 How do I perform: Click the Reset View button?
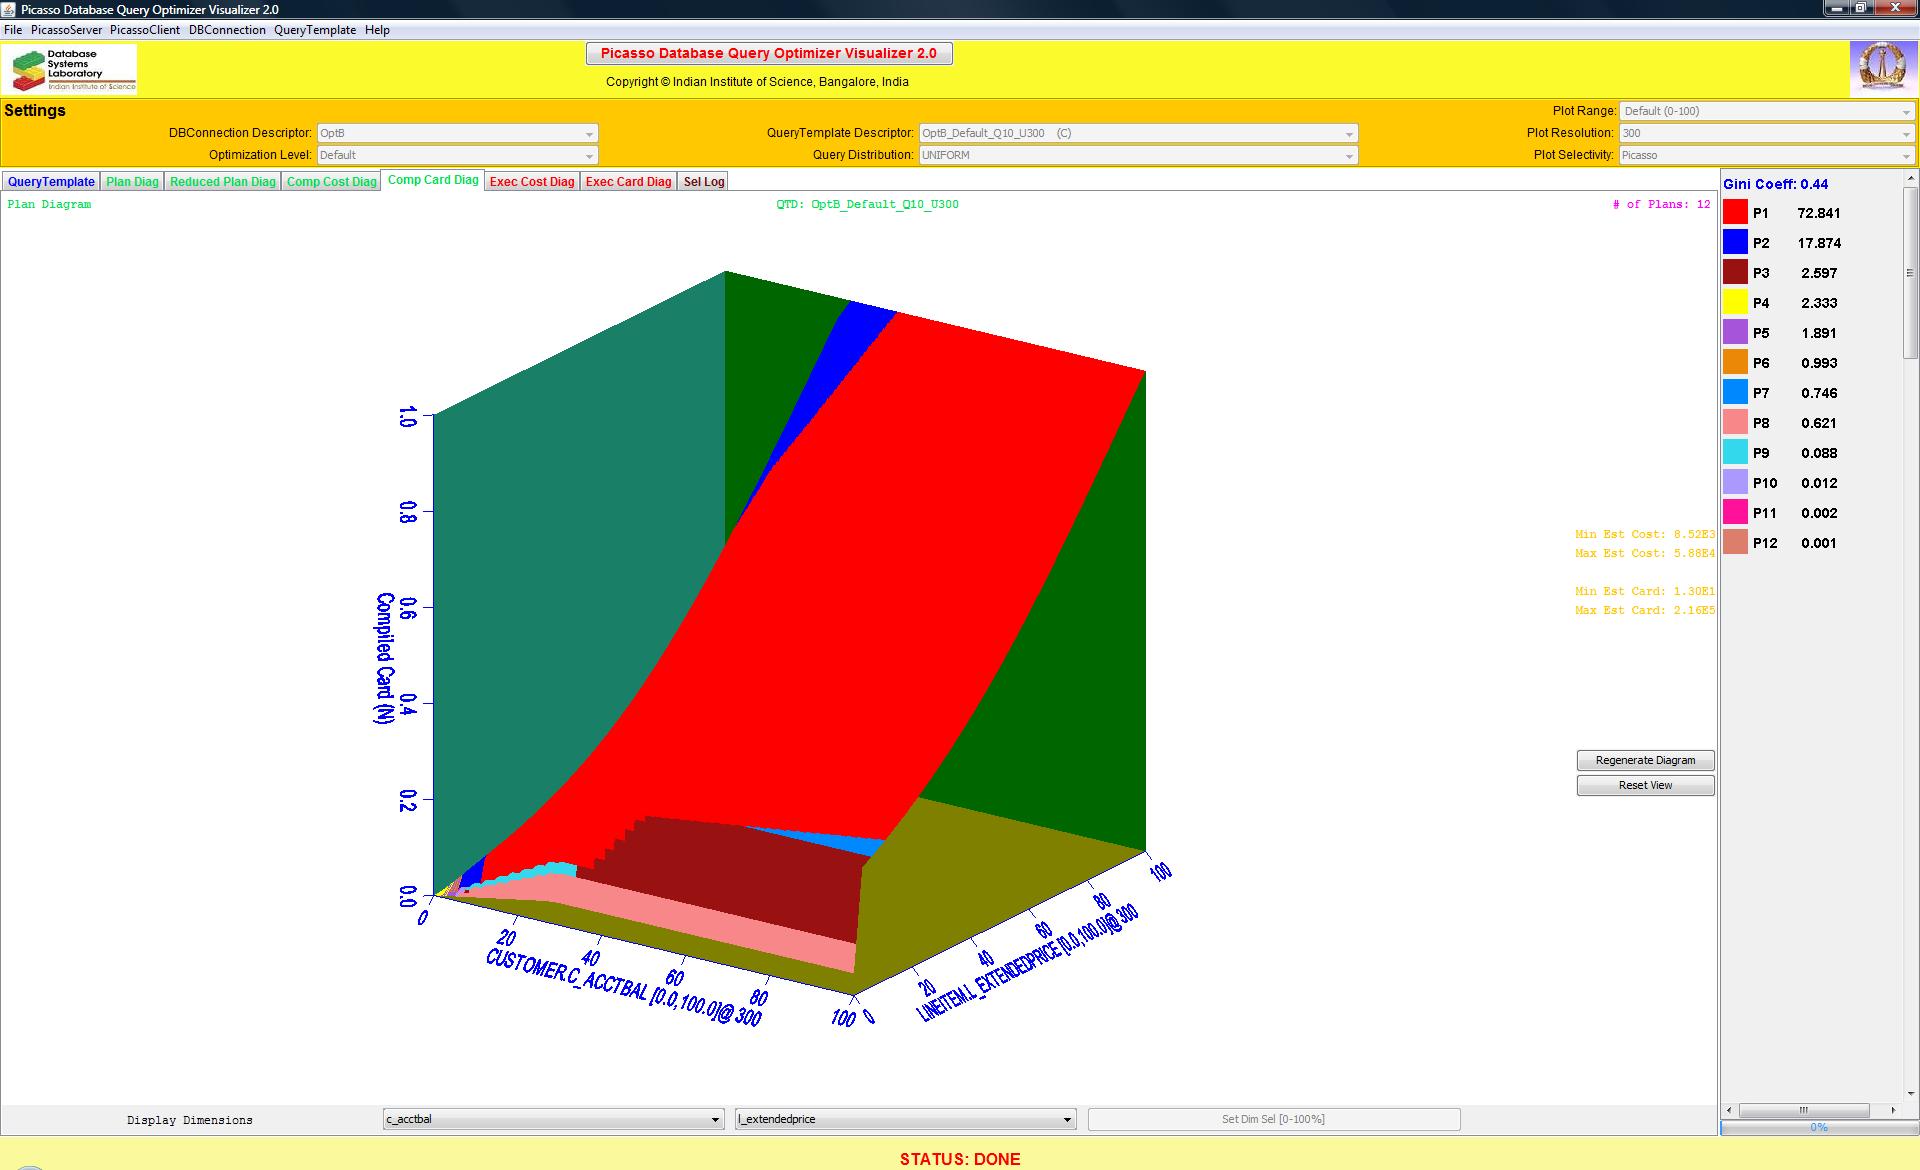(x=1645, y=785)
